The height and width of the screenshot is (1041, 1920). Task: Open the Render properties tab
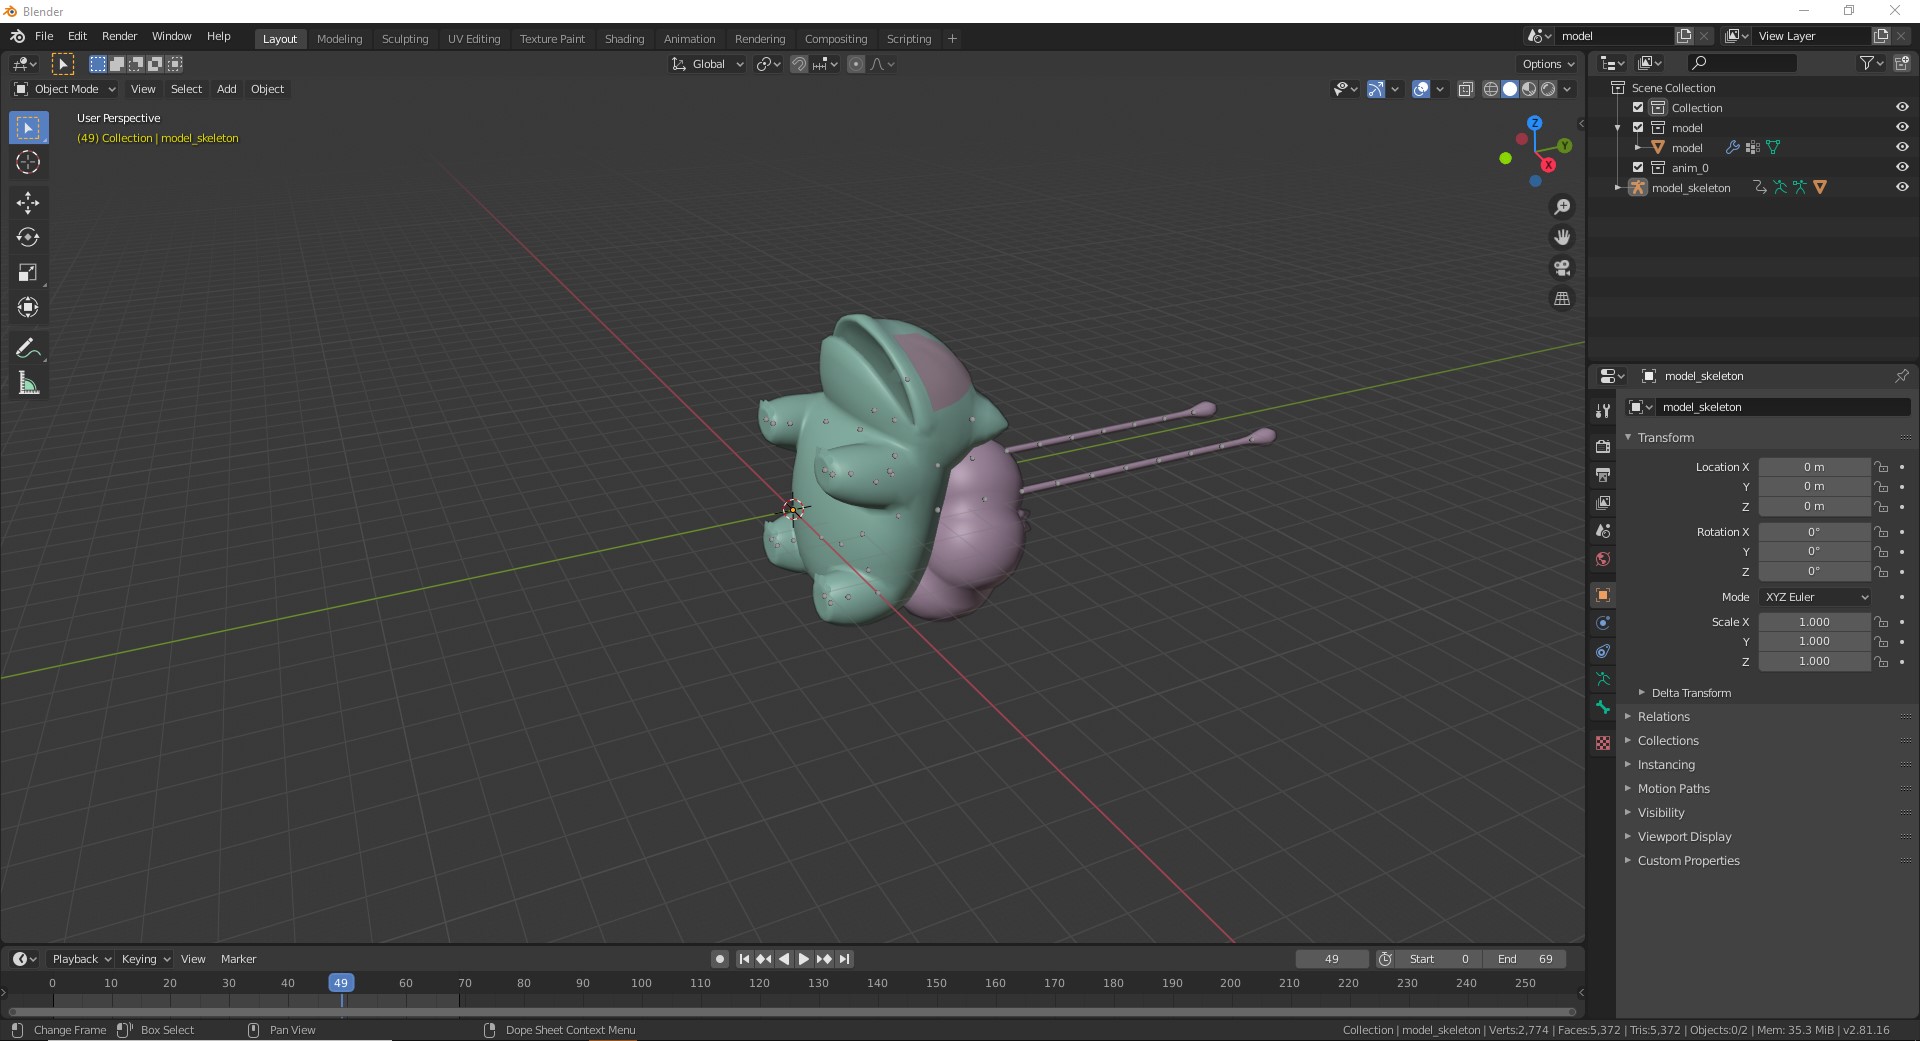1603,447
